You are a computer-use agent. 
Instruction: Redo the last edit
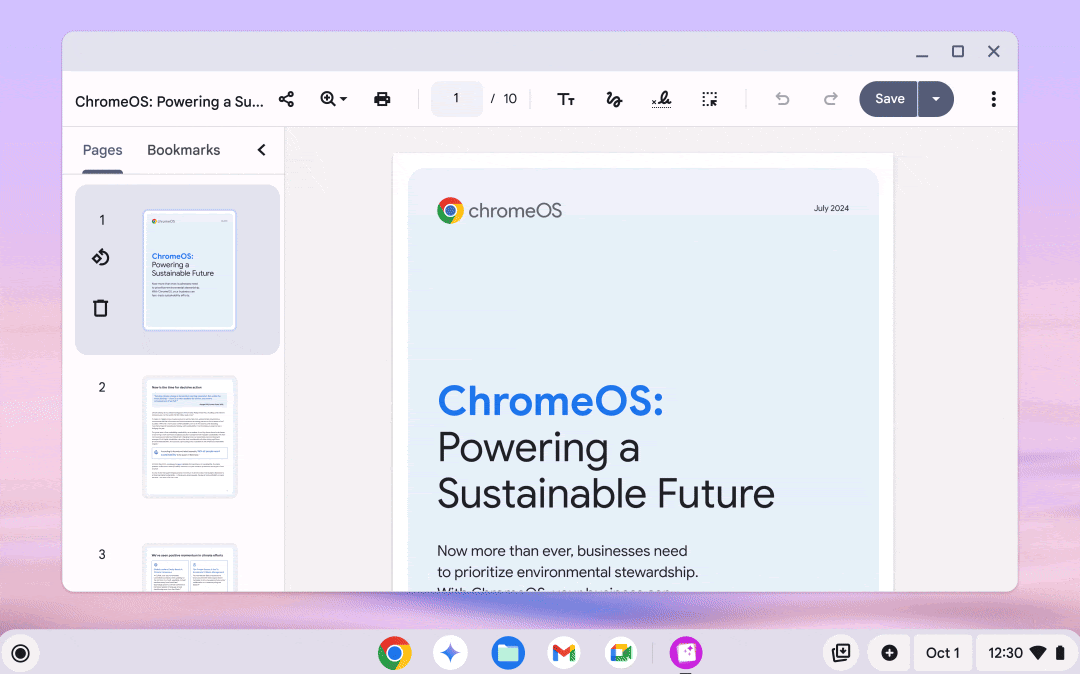(x=831, y=99)
